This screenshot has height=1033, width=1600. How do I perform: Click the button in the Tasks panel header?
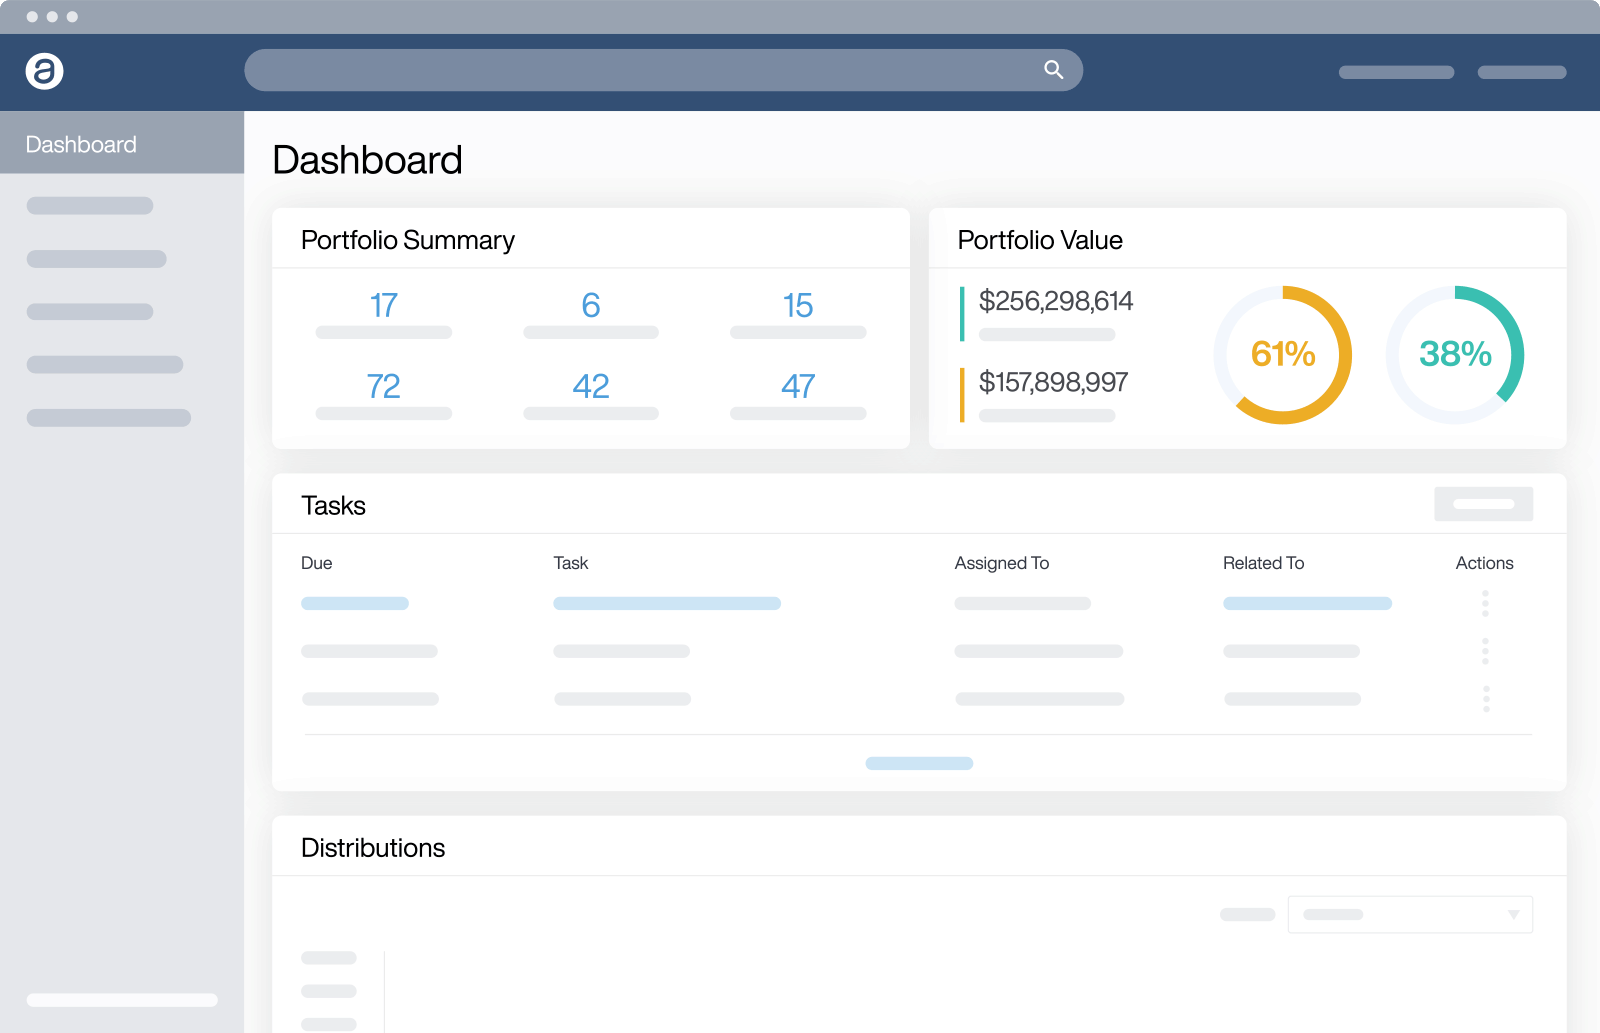click(1483, 504)
